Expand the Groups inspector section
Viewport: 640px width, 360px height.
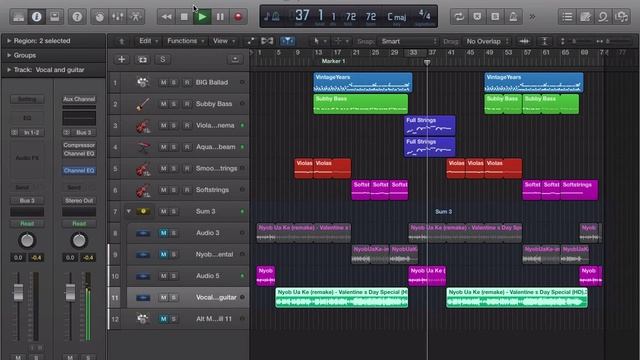tap(9, 55)
